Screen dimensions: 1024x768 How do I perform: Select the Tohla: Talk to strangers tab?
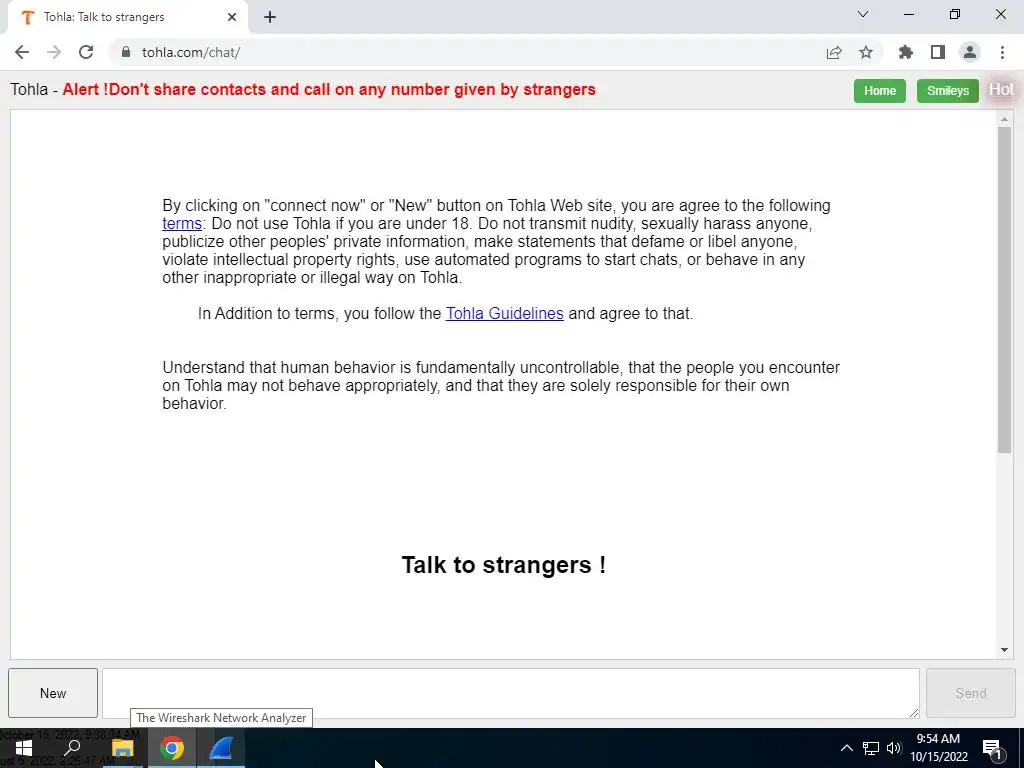[127, 17]
